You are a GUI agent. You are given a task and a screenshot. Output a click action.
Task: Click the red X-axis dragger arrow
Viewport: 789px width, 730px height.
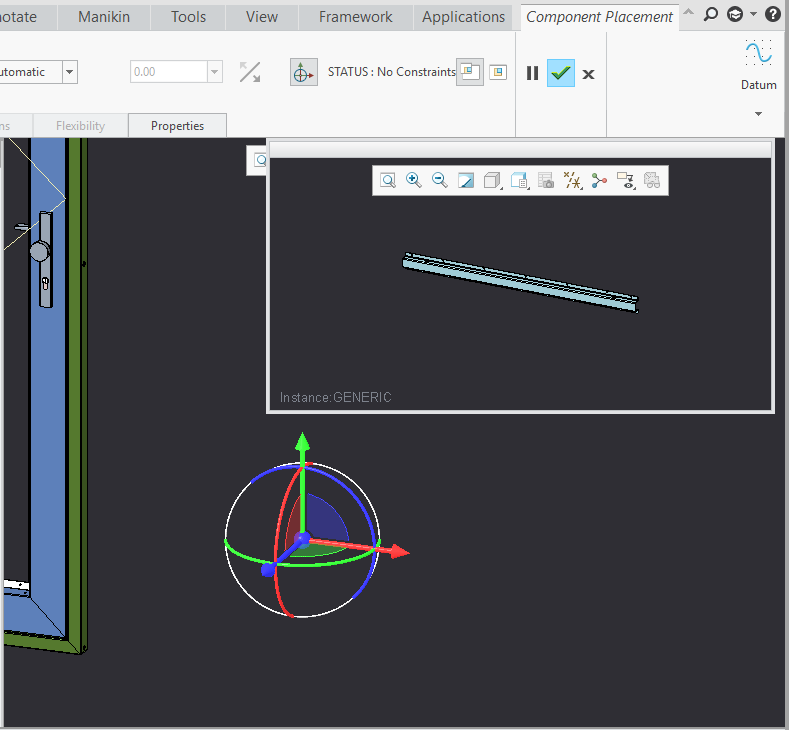point(398,551)
